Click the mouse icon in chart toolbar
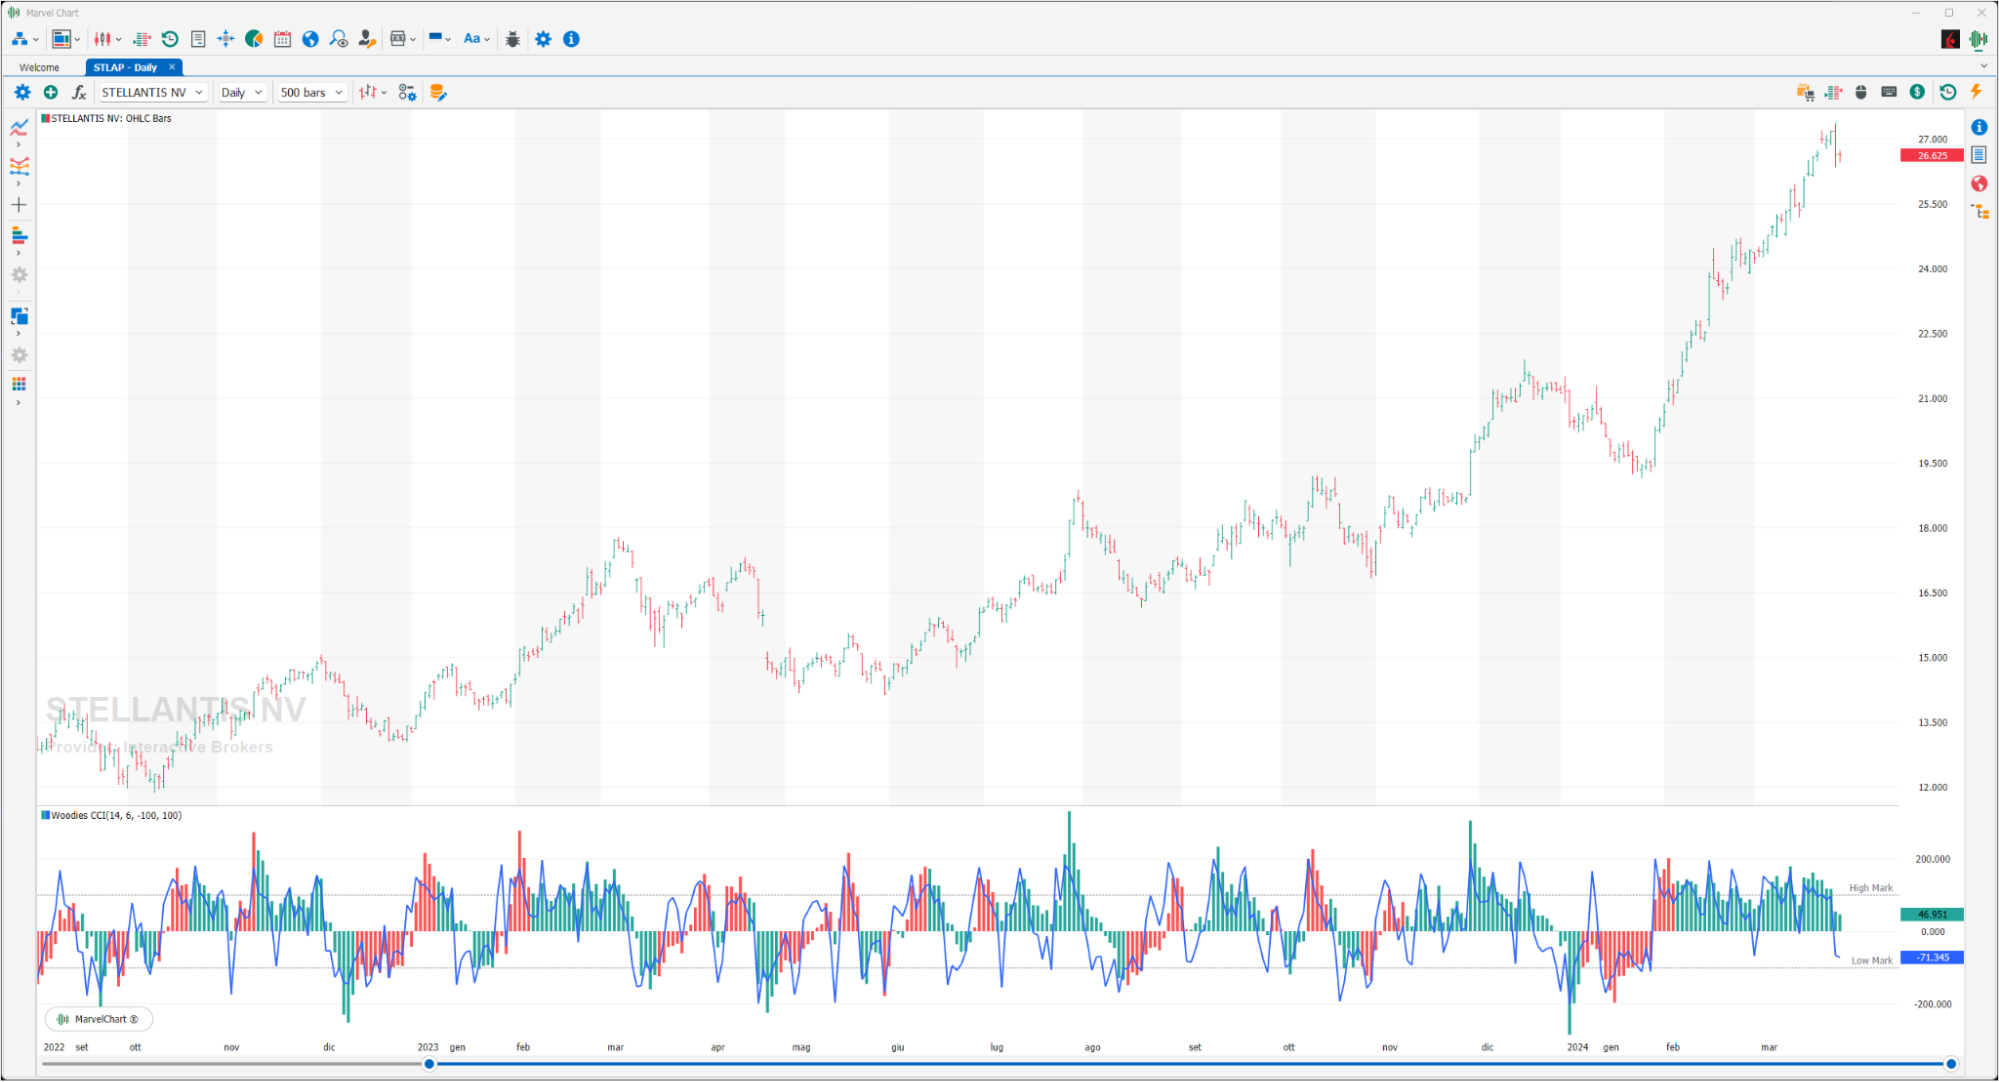 tap(1861, 92)
